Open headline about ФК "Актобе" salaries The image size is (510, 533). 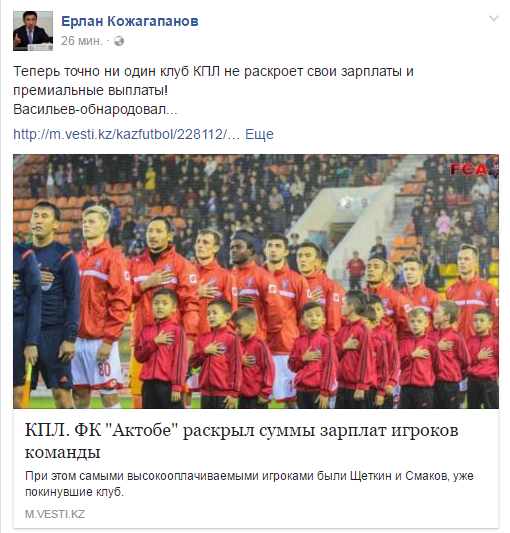[x=241, y=441]
